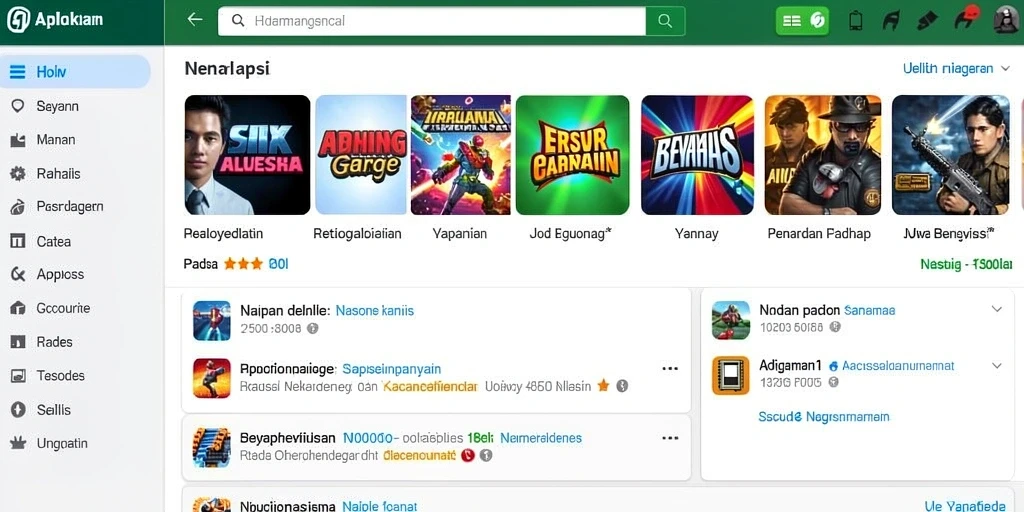Open the Nastig - 1500lai link
The height and width of the screenshot is (512, 1024).
[x=967, y=264]
